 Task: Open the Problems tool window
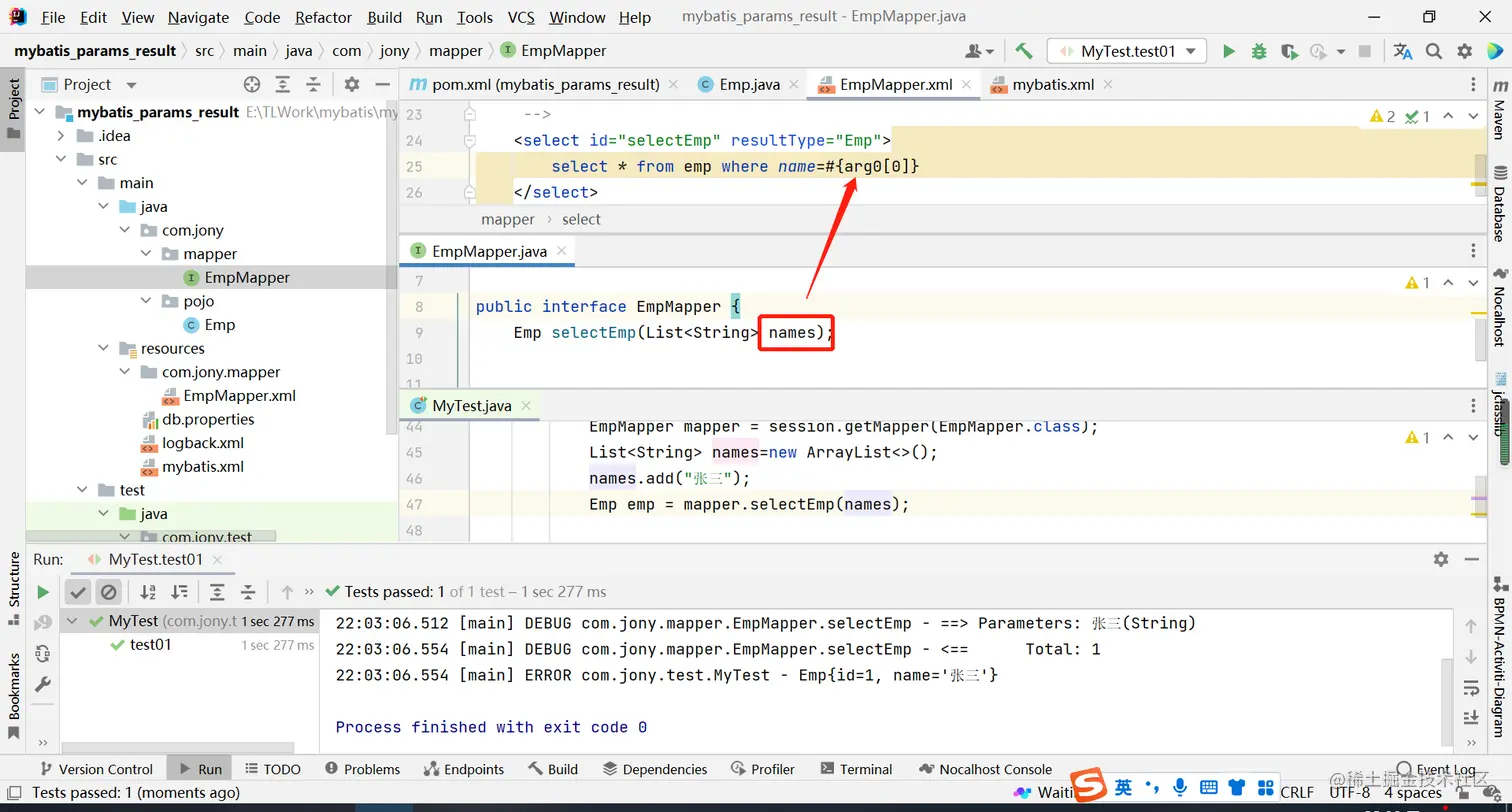pos(362,769)
